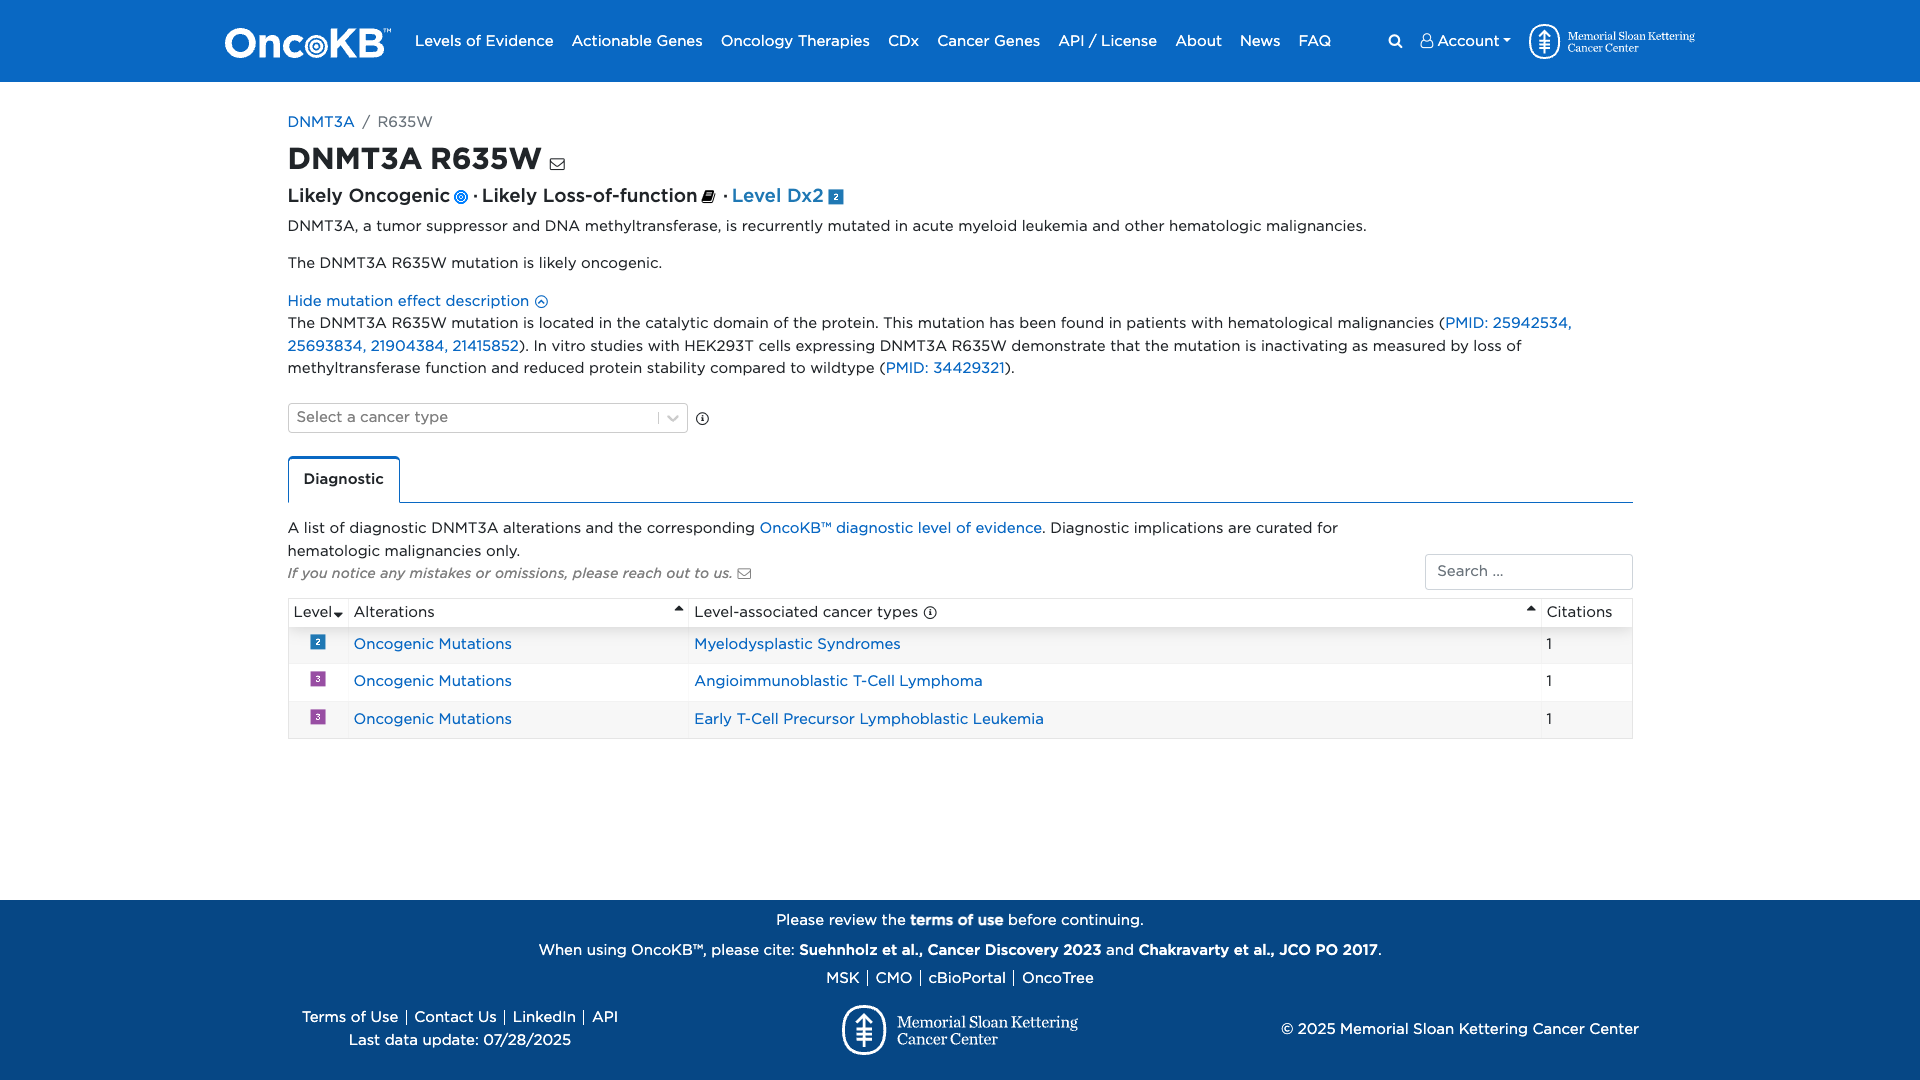Click Contact Us in footer
This screenshot has height=1080, width=1920.
click(x=455, y=1017)
